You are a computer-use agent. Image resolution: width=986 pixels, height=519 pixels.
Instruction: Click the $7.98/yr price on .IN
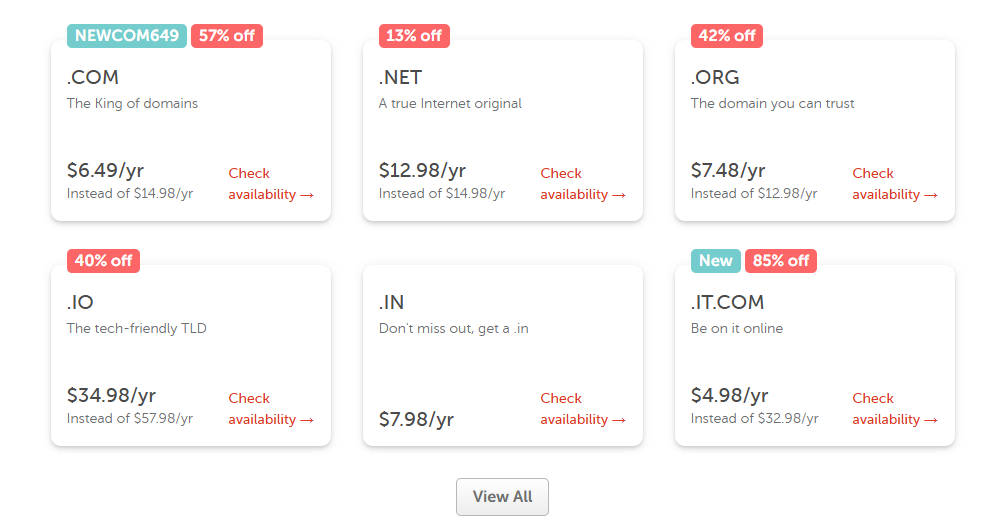click(416, 419)
